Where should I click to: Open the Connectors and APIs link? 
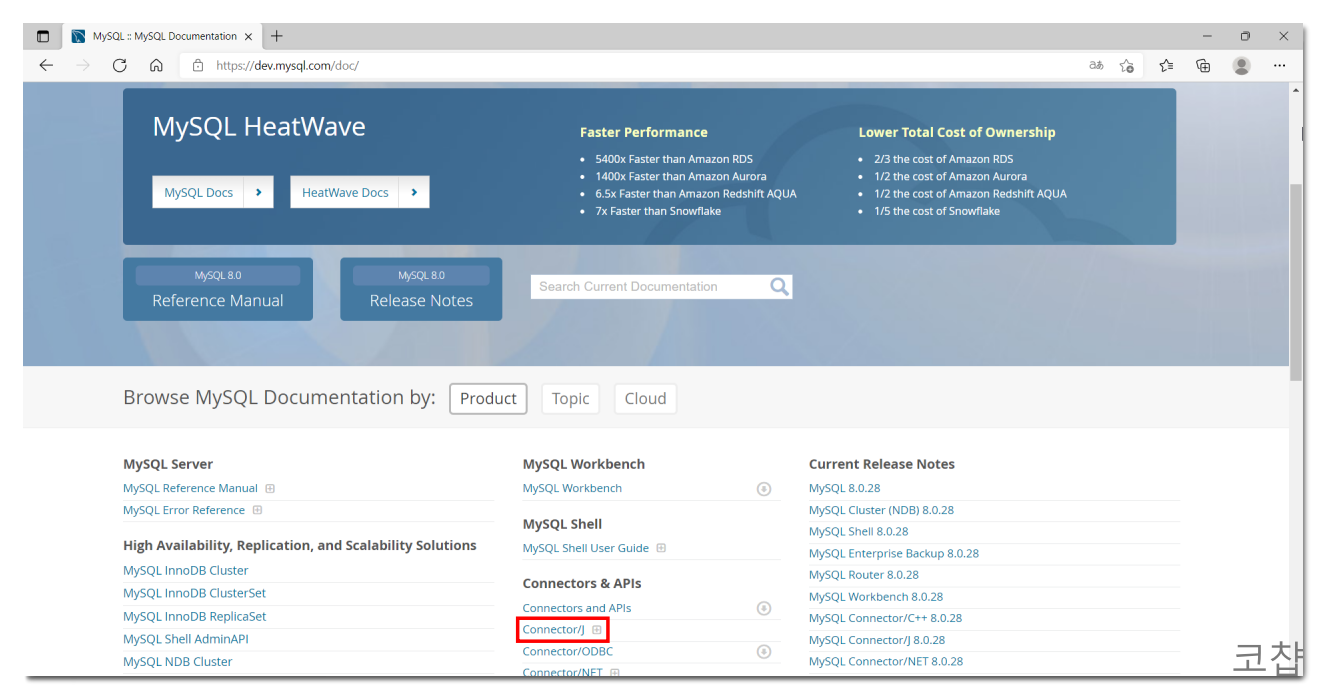(x=577, y=608)
